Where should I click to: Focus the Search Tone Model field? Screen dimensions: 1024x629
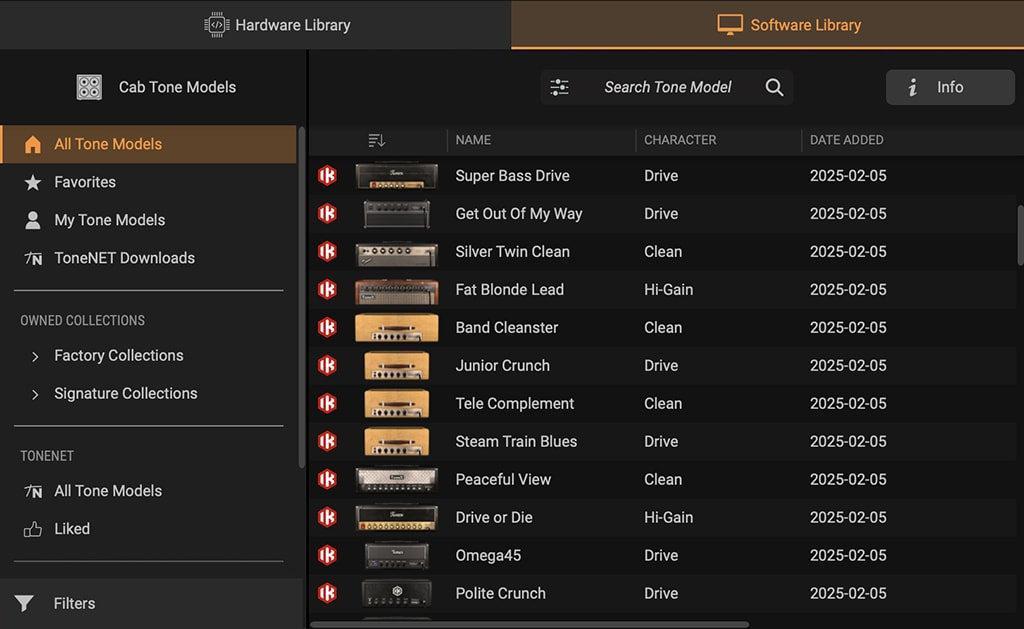click(x=667, y=87)
